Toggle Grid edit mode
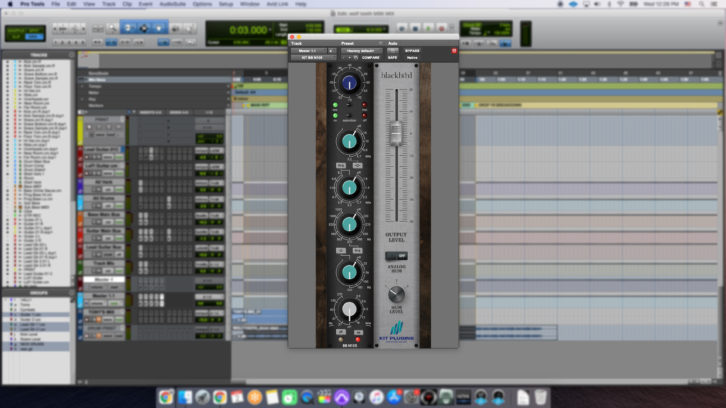This screenshot has height=408, width=726. pyautogui.click(x=34, y=37)
